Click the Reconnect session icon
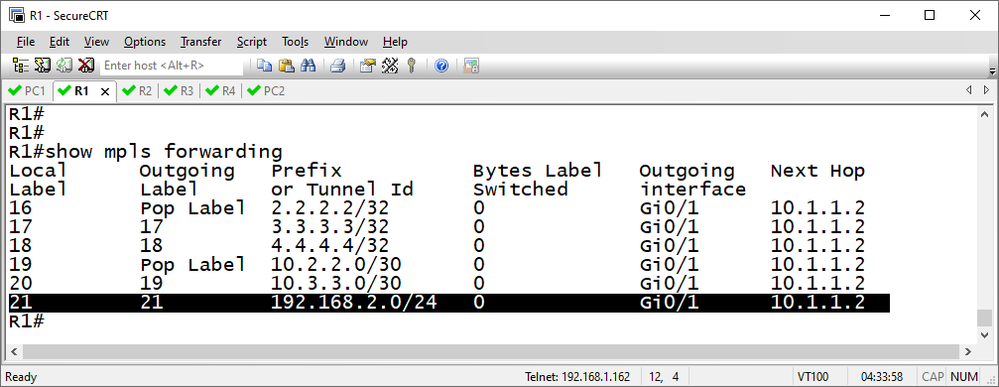 coord(64,65)
